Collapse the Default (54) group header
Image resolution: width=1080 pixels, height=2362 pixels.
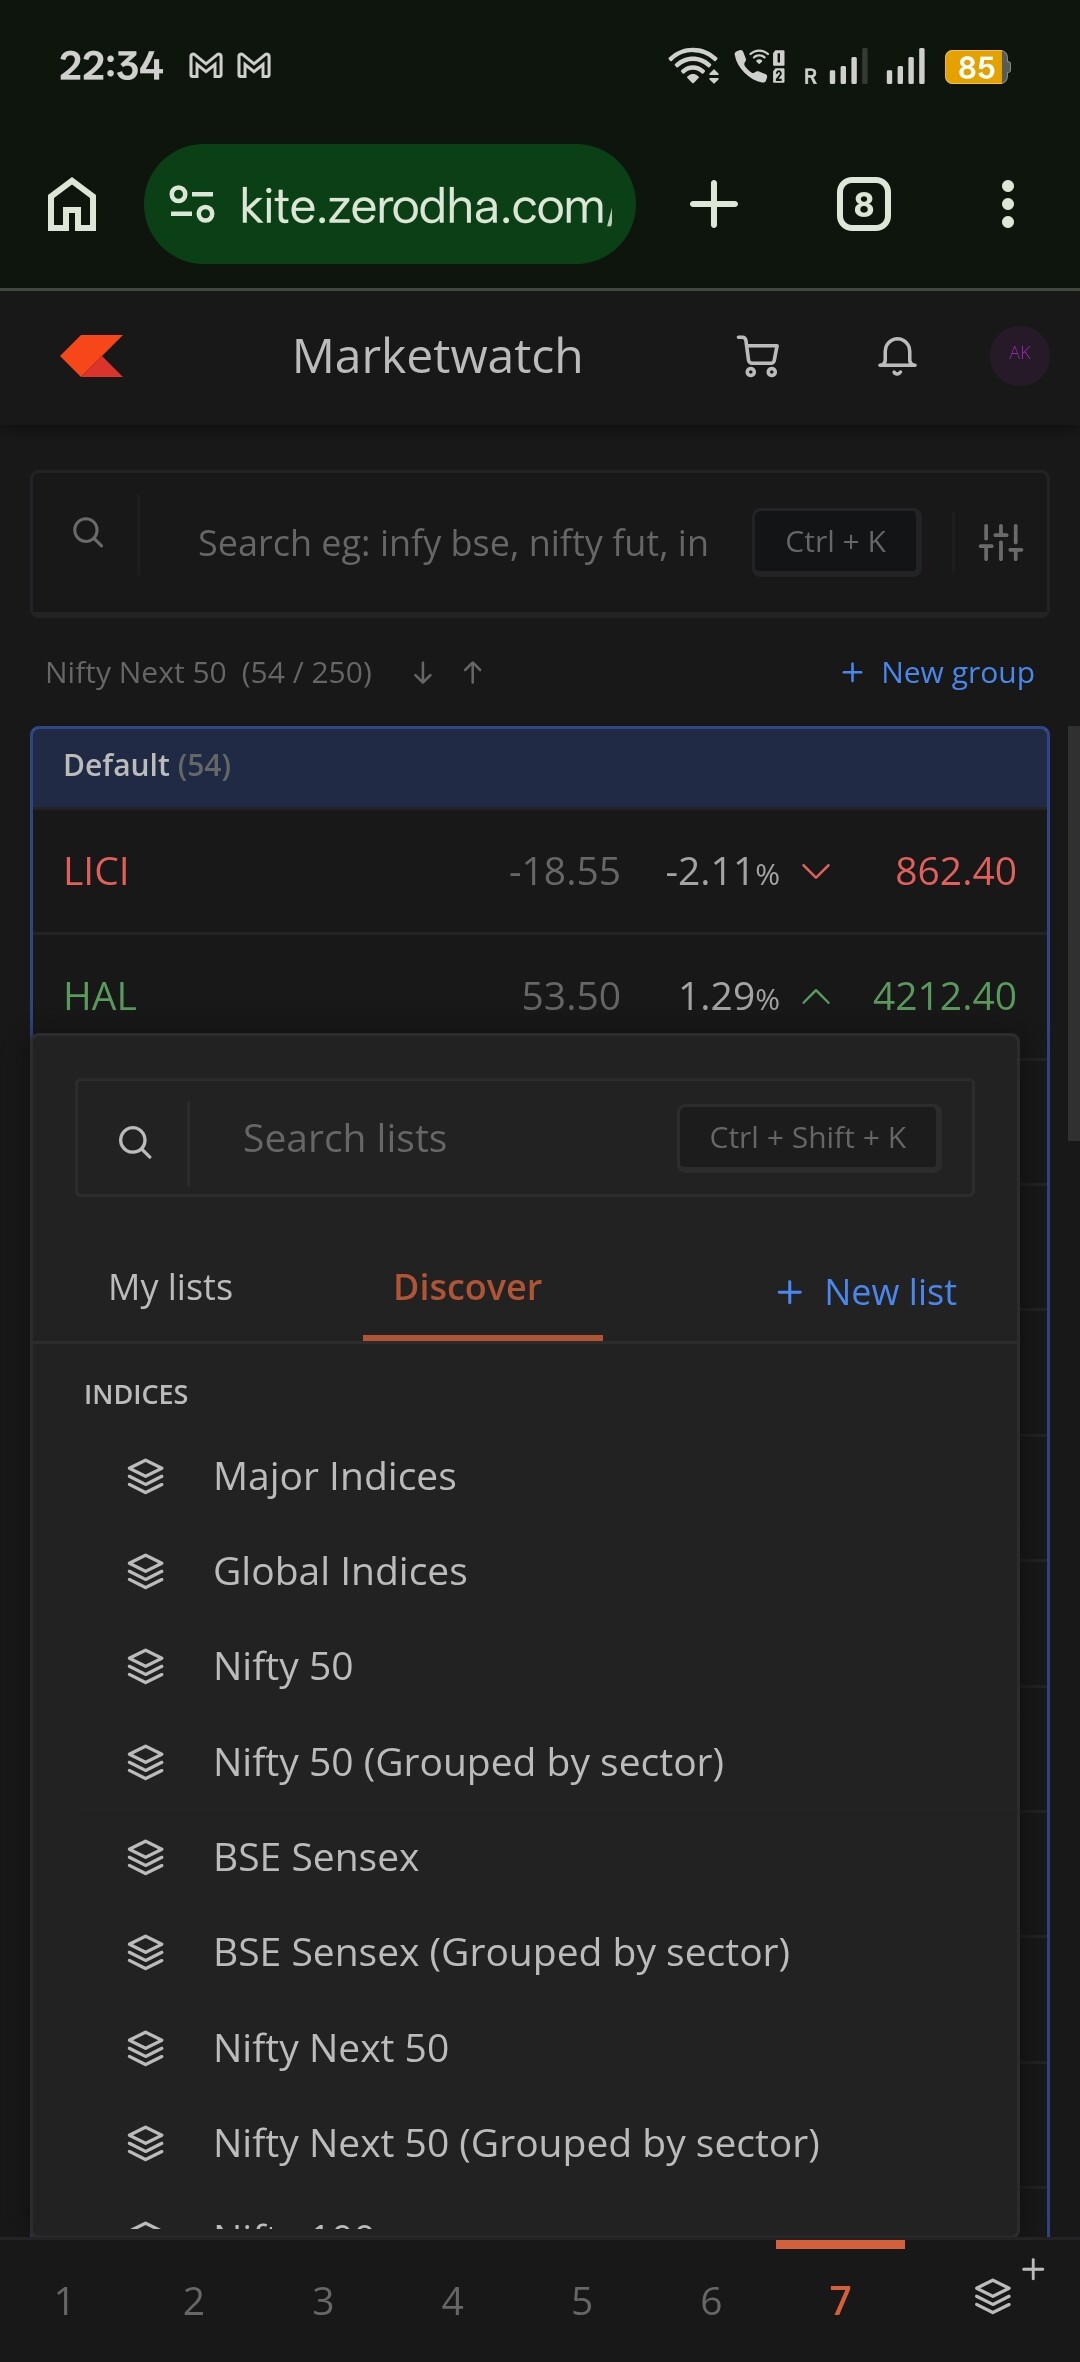coord(540,766)
